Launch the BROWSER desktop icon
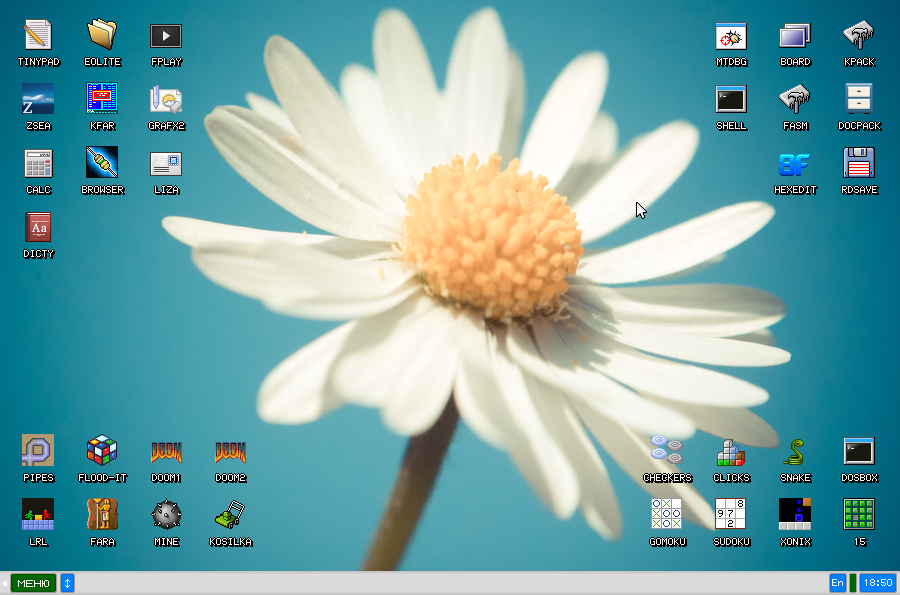The image size is (900, 595). pos(102,164)
